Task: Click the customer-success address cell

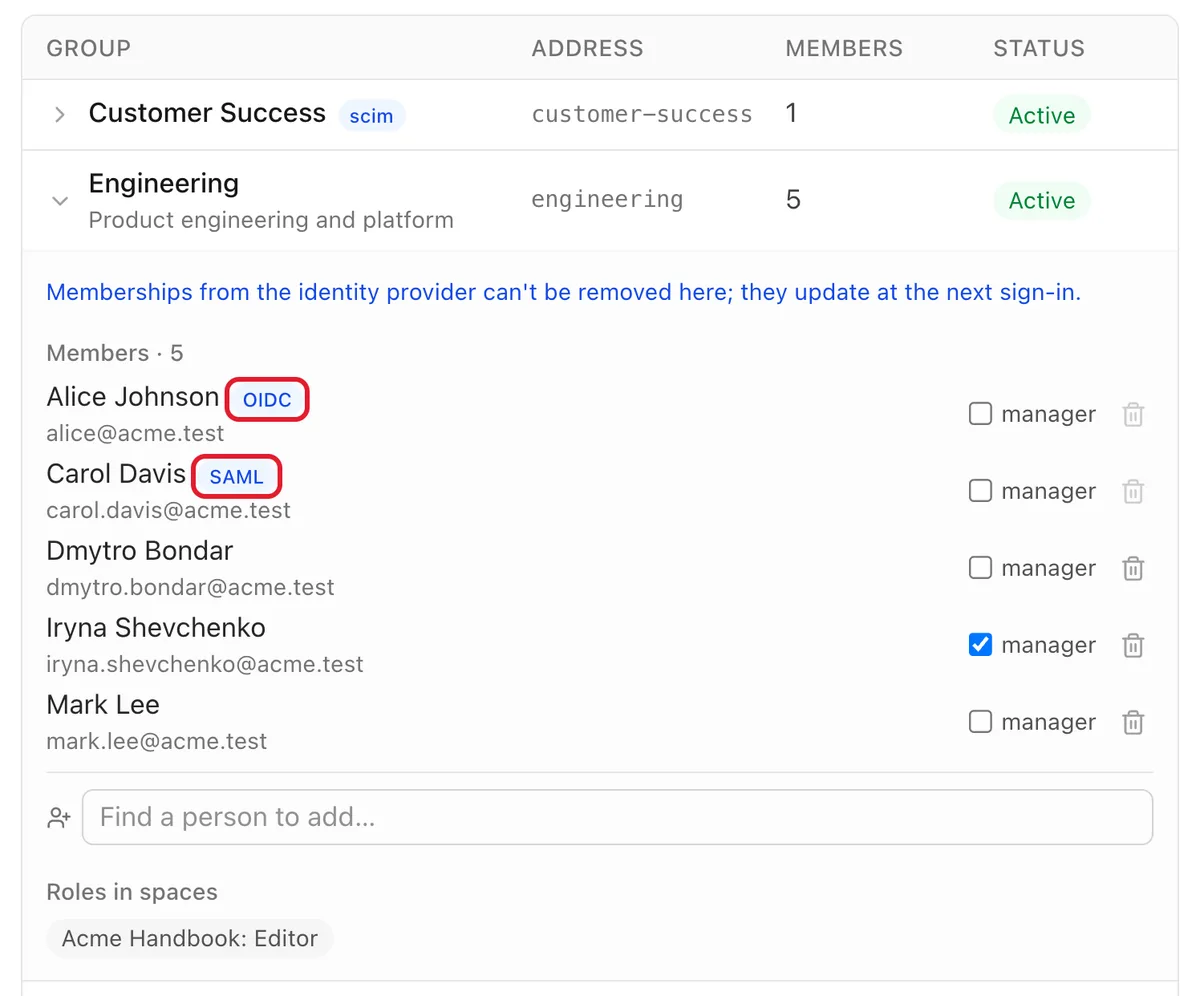Action: [642, 114]
